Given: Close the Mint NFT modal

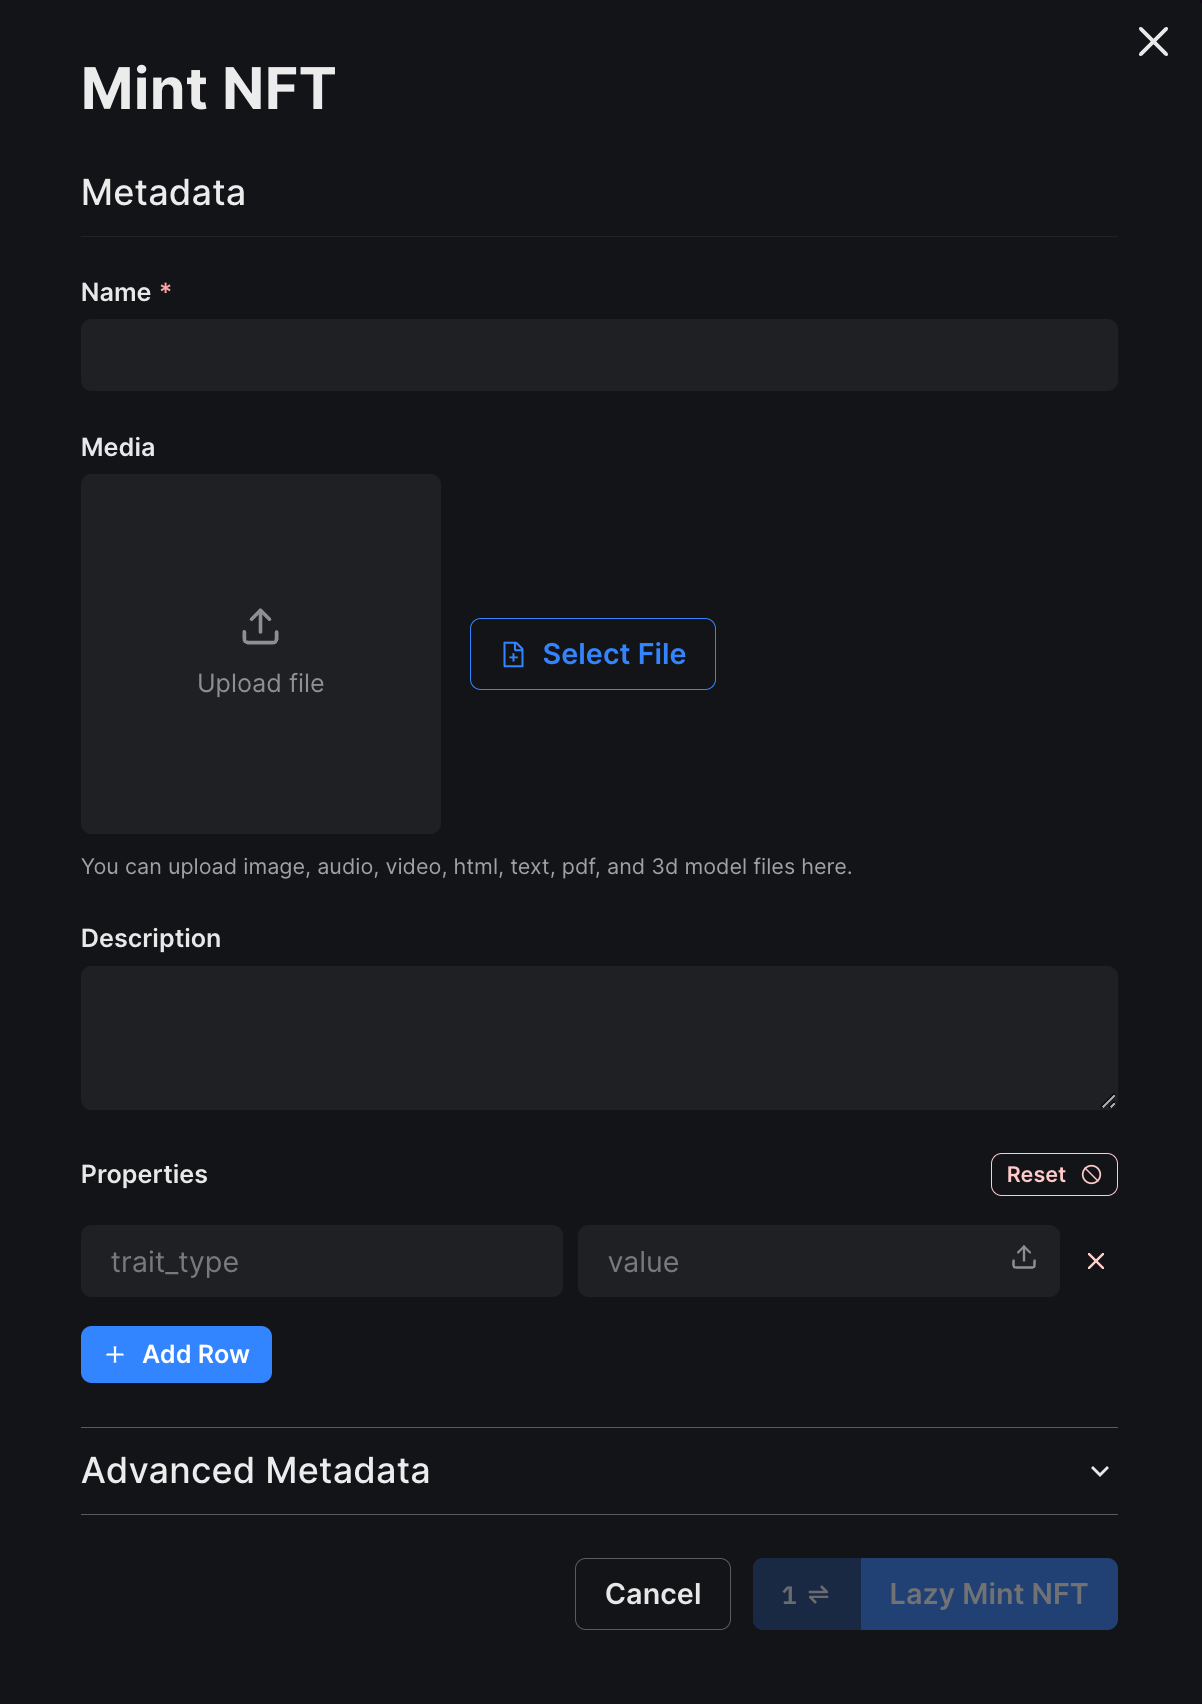Looking at the screenshot, I should [1152, 41].
